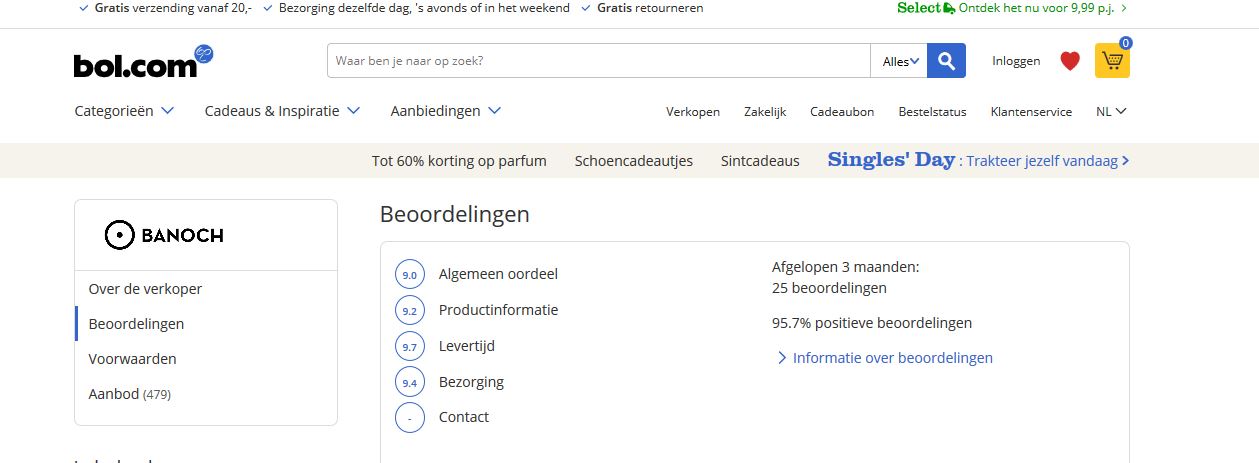Click the Inloggen link
This screenshot has height=463, width=1259.
(x=1016, y=61)
